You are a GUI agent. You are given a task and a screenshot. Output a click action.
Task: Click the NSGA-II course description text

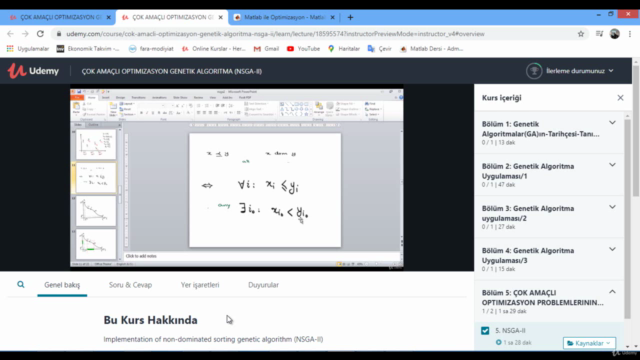(213, 339)
